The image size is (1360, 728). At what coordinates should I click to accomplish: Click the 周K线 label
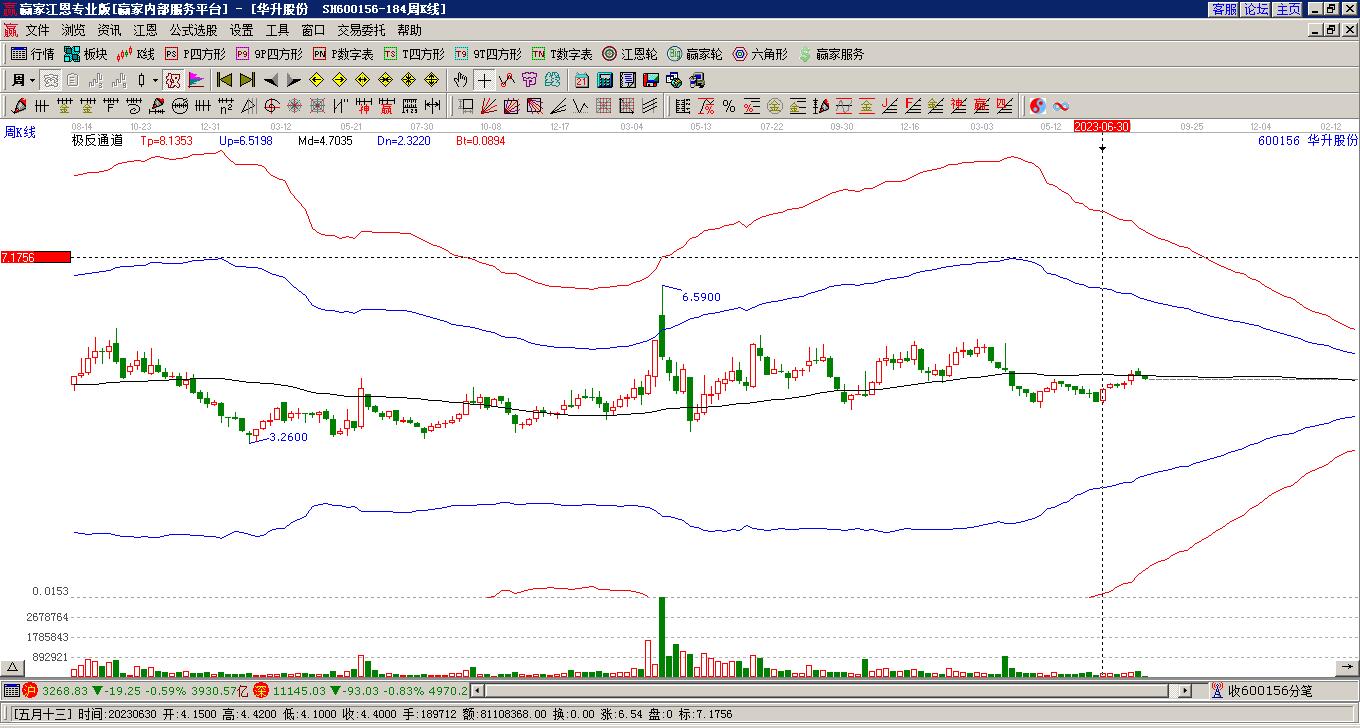(x=20, y=132)
